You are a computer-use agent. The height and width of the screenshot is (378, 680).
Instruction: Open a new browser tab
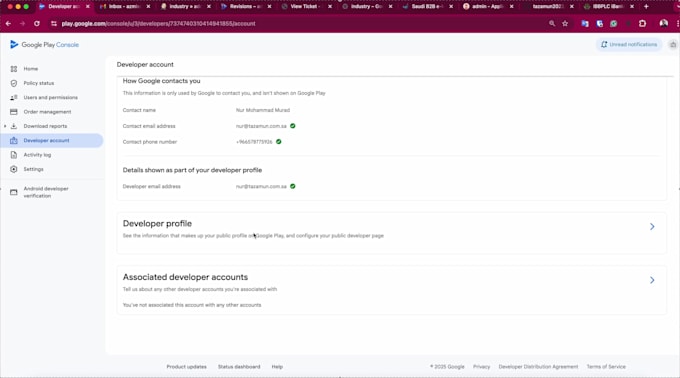coord(646,7)
